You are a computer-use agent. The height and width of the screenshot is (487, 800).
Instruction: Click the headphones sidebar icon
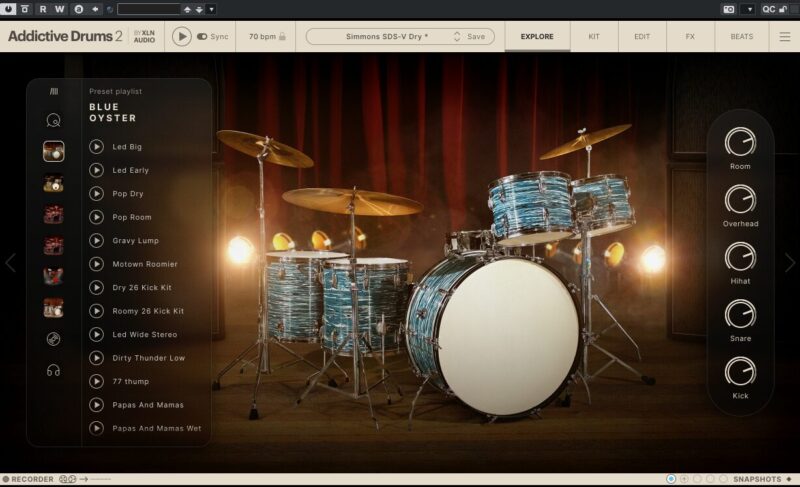[54, 370]
